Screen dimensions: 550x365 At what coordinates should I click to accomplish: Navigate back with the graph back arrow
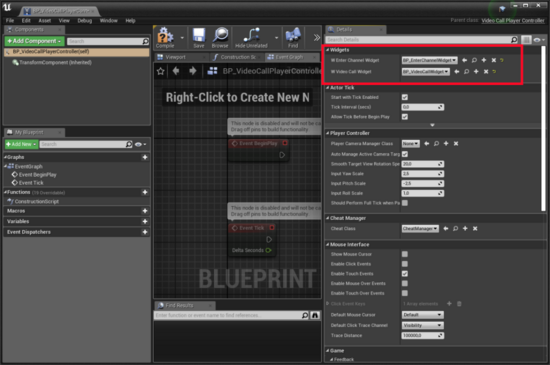tap(176, 71)
